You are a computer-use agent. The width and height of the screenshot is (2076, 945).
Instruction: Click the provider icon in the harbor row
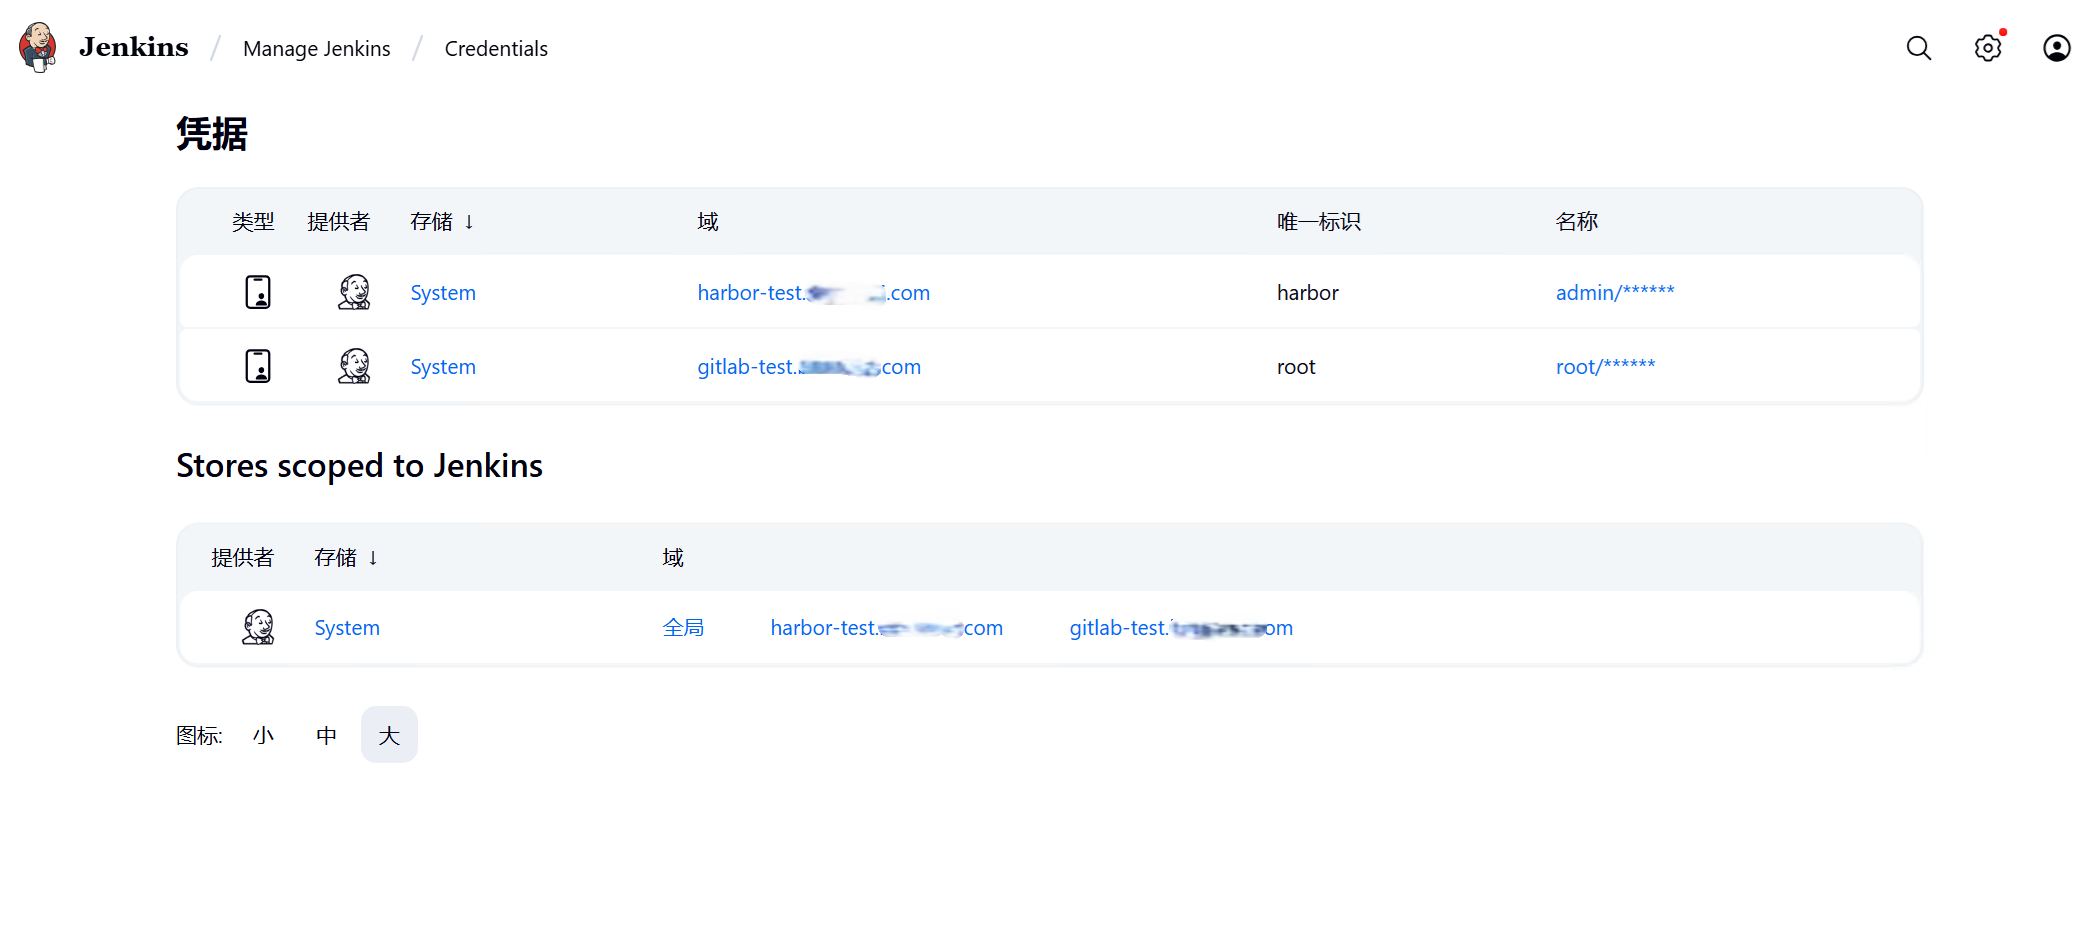(x=354, y=292)
